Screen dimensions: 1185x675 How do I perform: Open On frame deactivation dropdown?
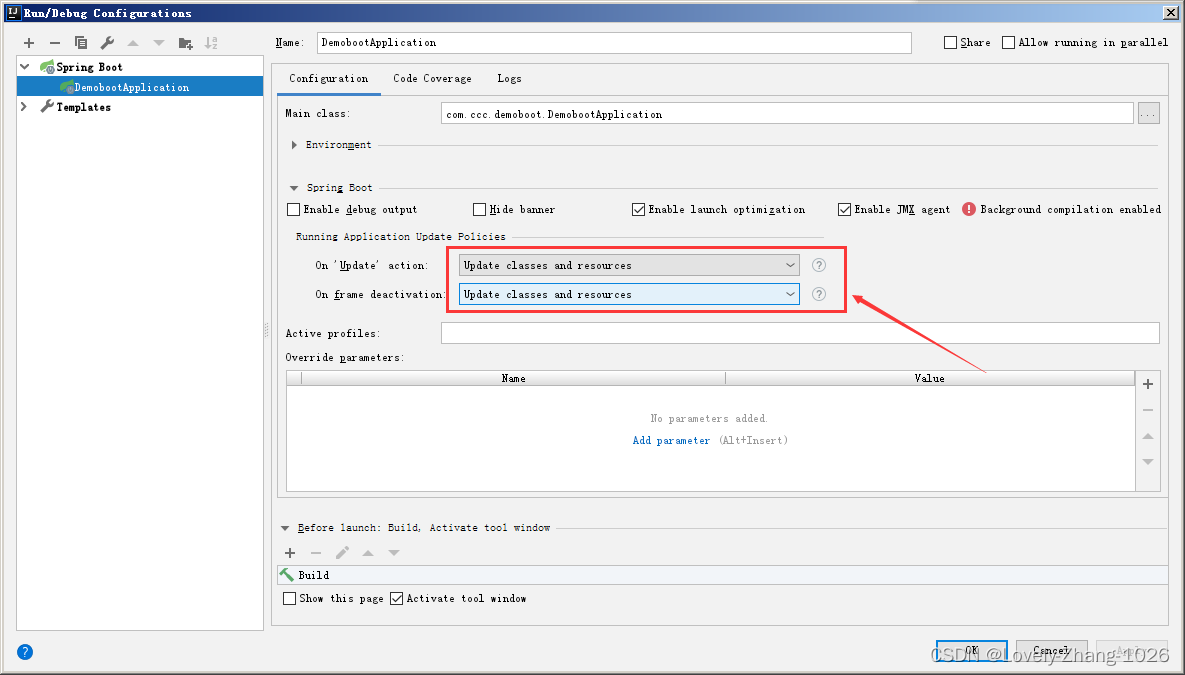(629, 294)
